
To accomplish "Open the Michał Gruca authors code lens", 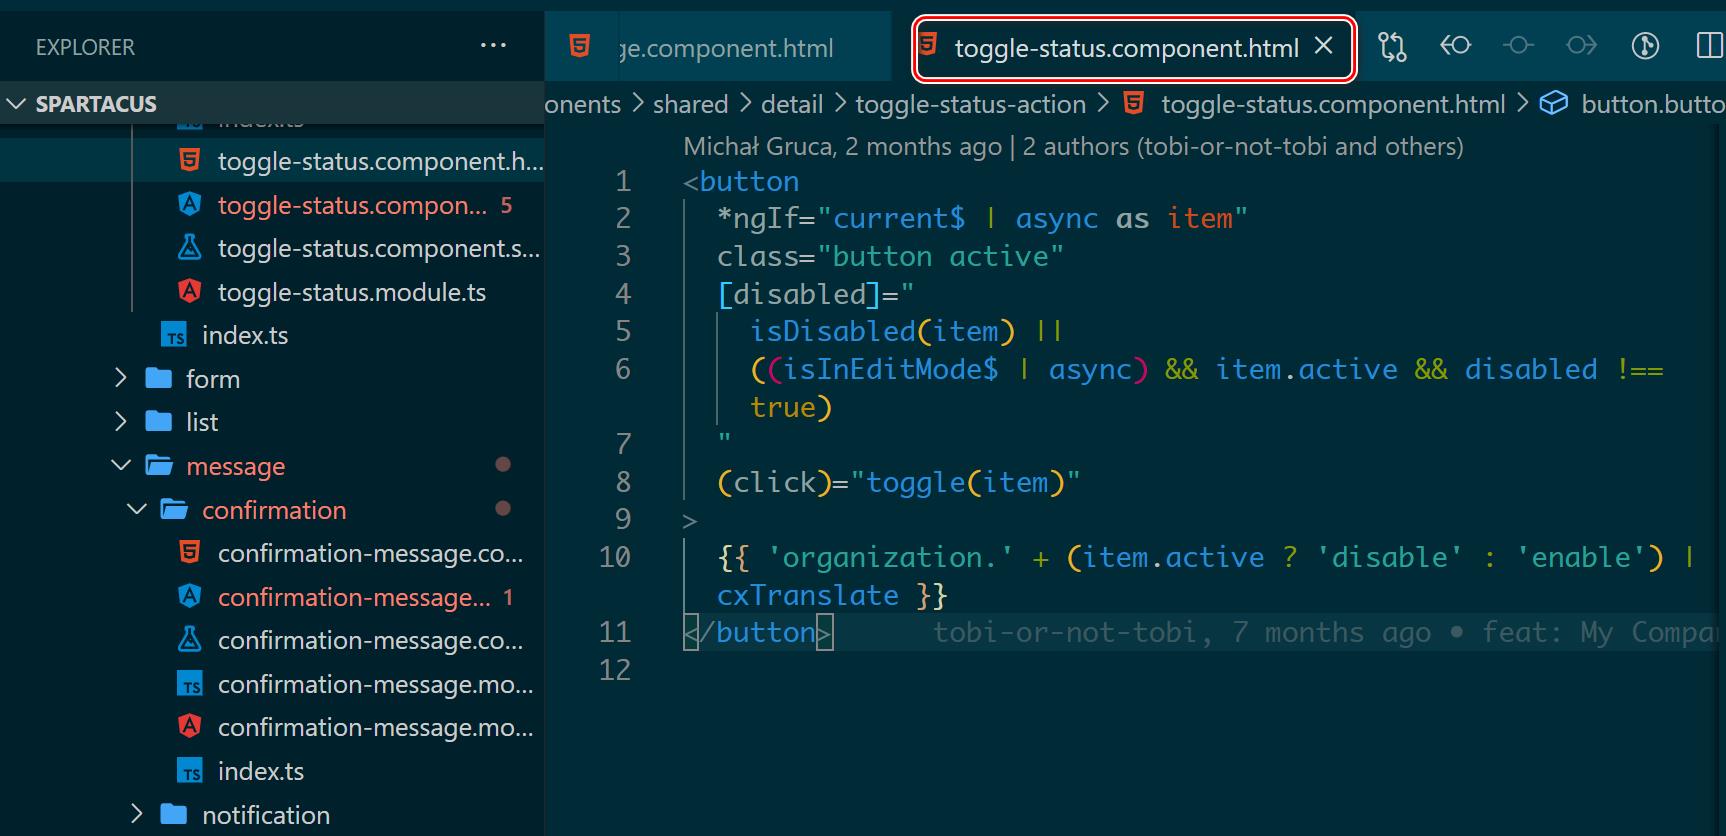I will [x=1073, y=147].
